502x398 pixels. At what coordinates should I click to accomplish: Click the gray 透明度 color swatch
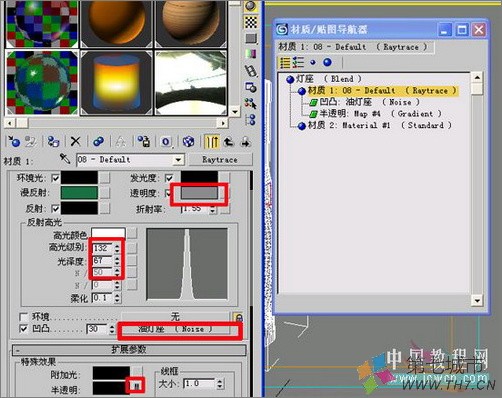[x=199, y=193]
